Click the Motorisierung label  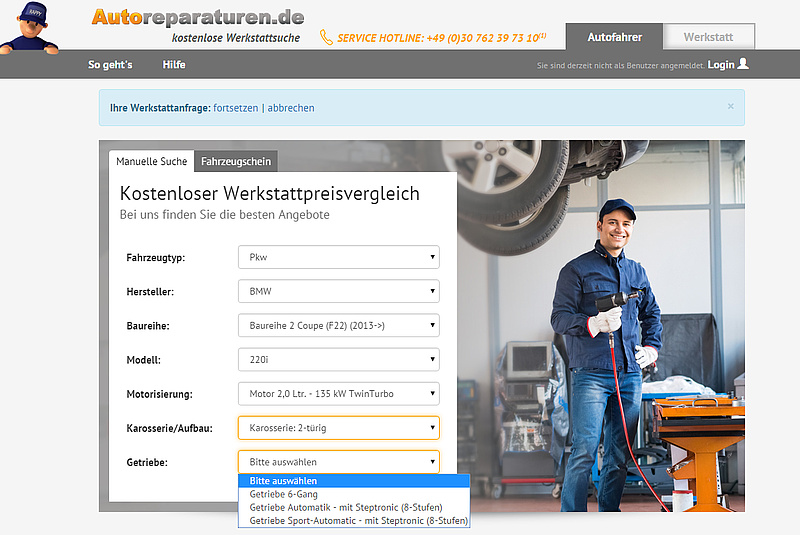(159, 394)
